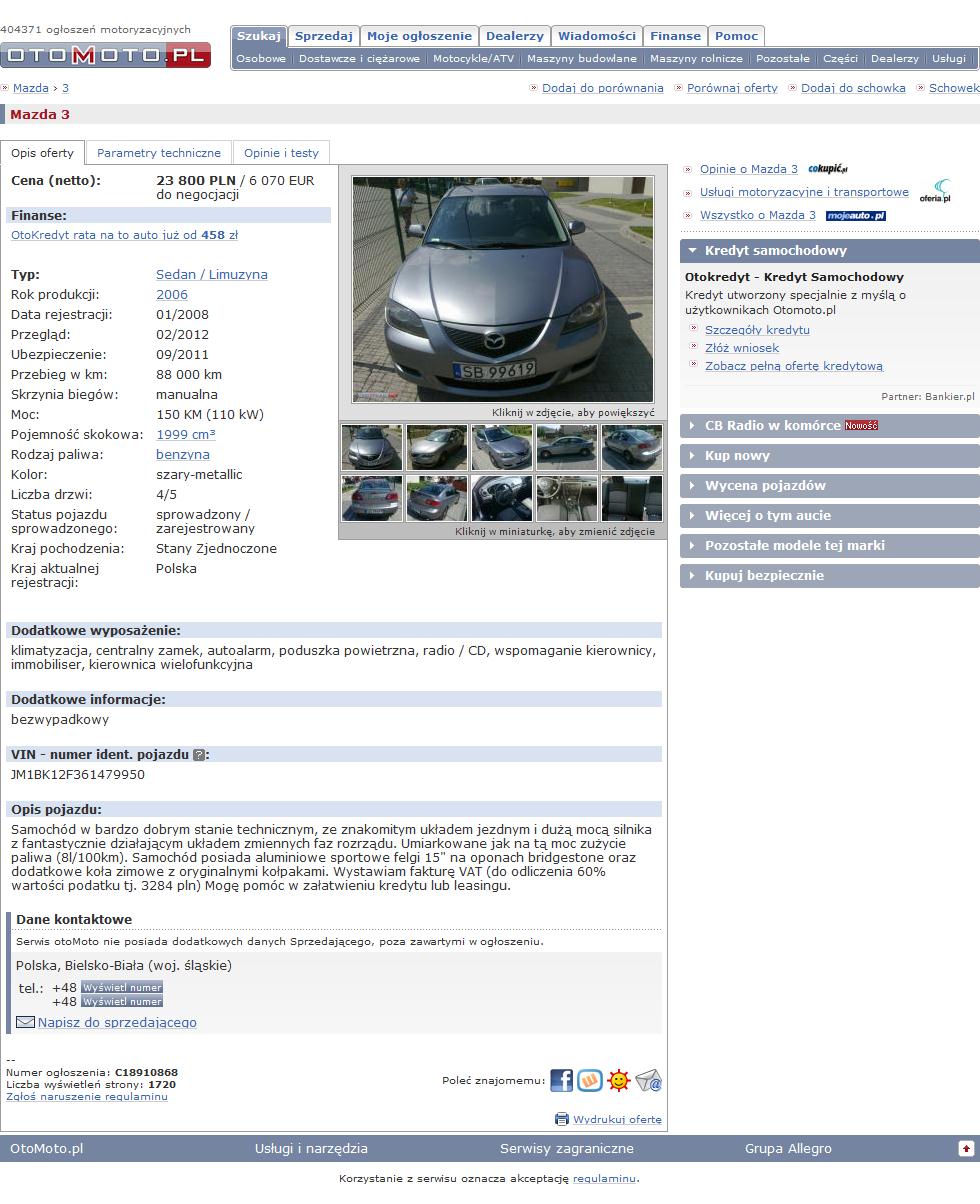Click Zgłoś naruszenie regulaminu link
This screenshot has height=1204, width=980.
(x=87, y=1096)
